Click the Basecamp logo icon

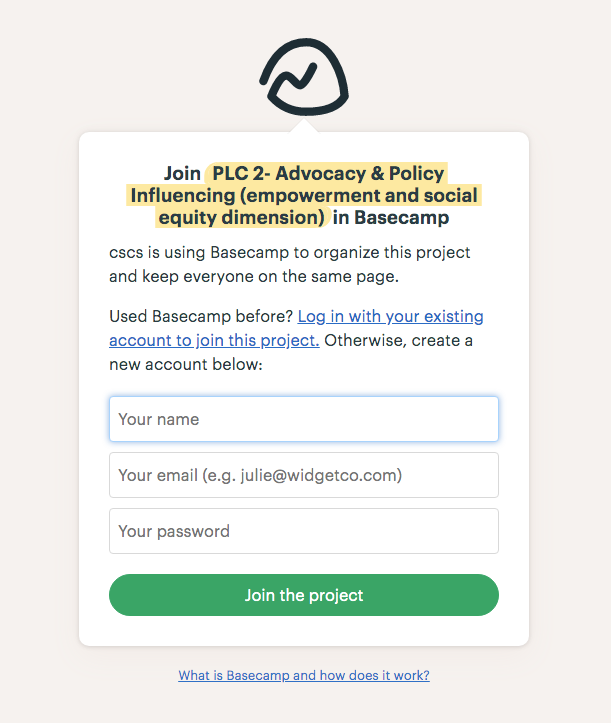304,77
